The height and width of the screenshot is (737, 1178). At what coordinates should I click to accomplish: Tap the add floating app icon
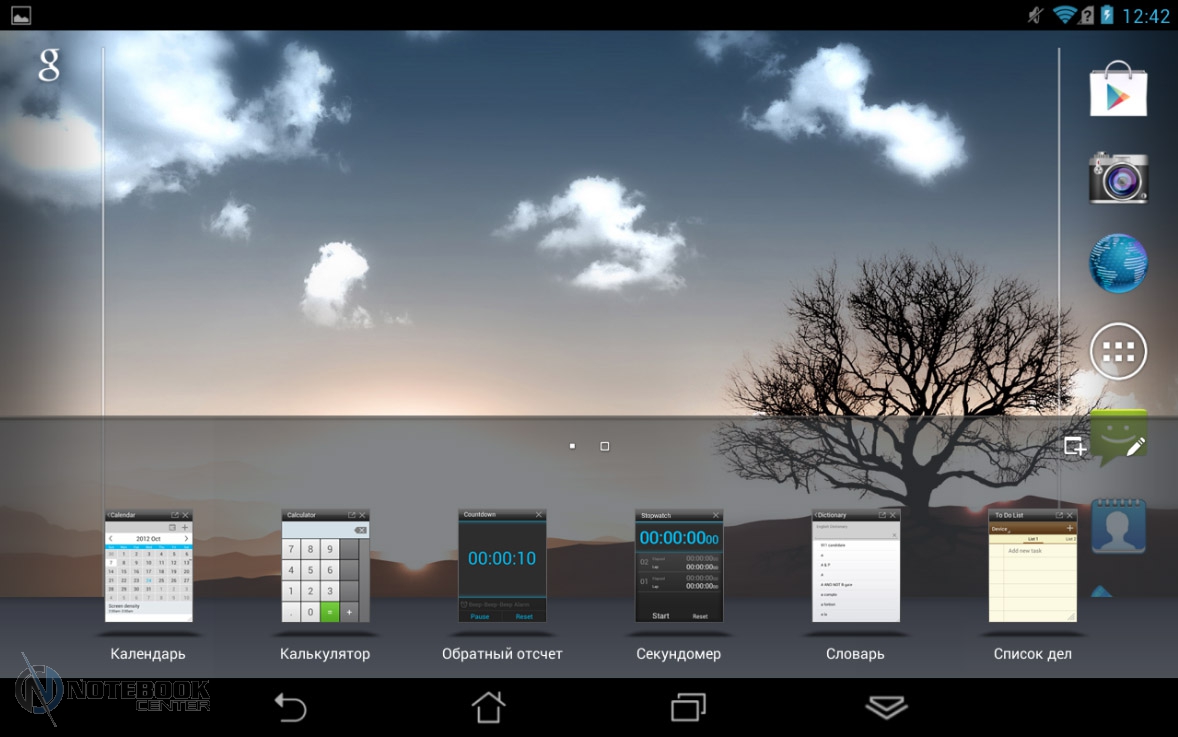[x=1074, y=446]
